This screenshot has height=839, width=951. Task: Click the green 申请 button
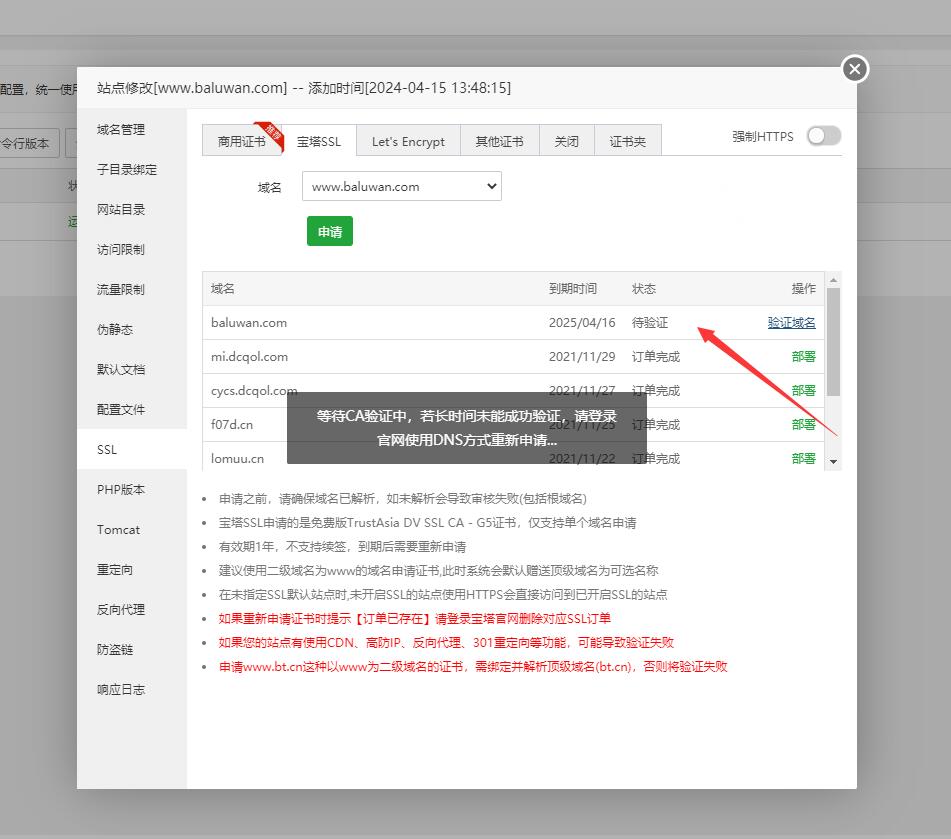tap(329, 231)
